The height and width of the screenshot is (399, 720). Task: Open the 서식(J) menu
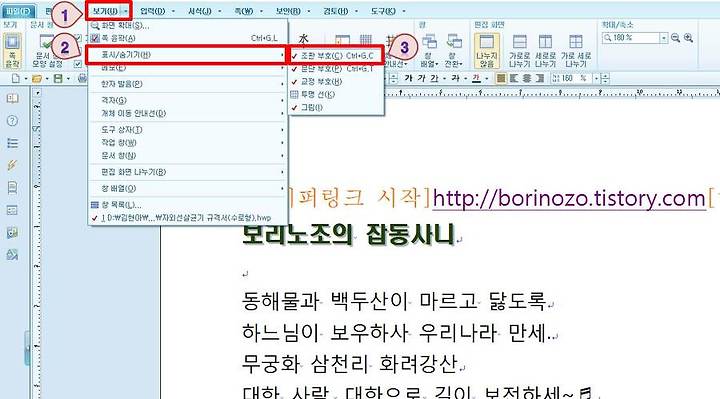200,11
